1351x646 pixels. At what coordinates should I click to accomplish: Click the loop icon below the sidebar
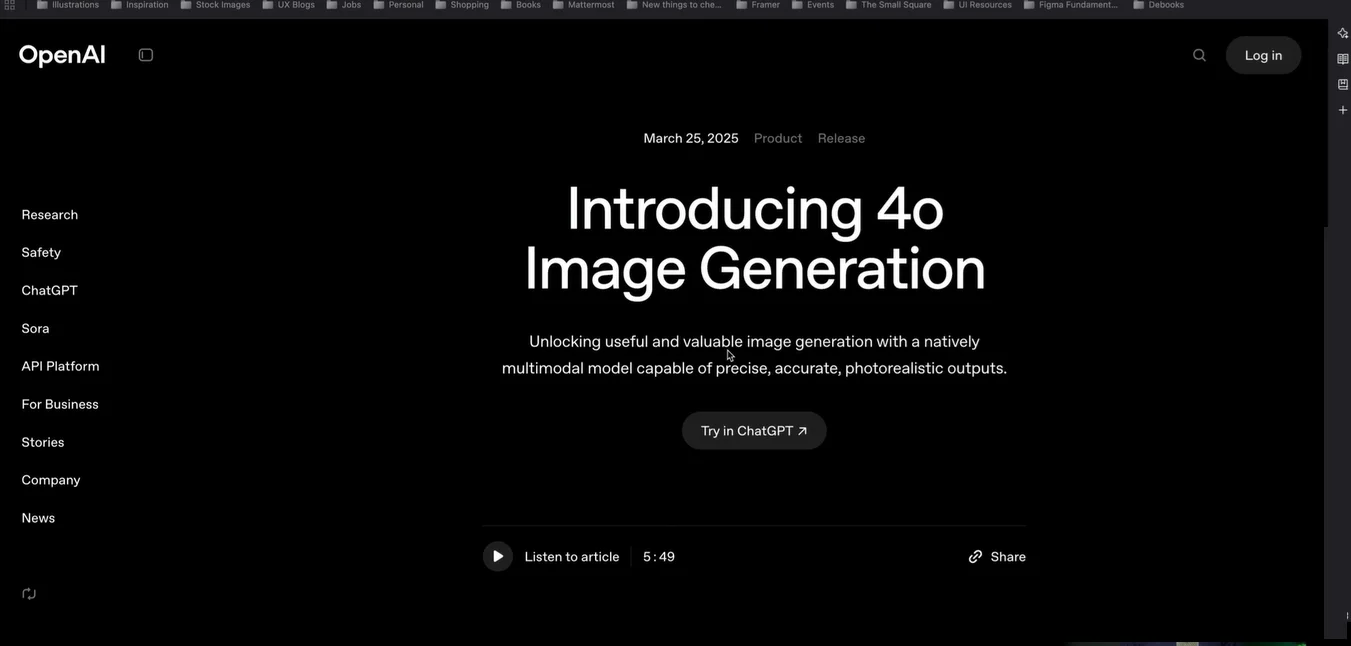click(29, 594)
